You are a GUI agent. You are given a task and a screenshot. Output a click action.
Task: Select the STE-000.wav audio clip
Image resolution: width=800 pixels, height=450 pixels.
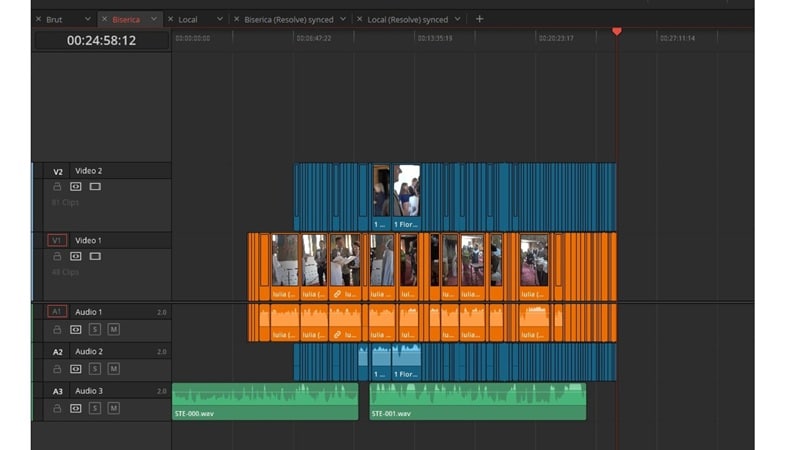coord(265,402)
